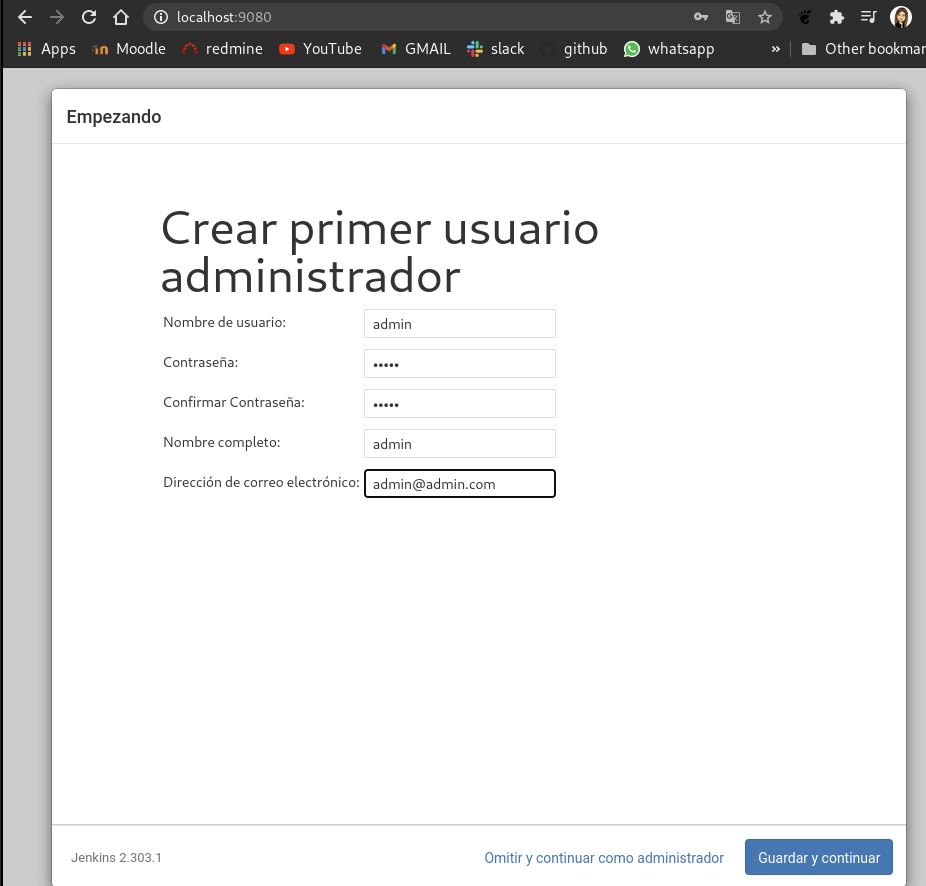Open the reading list icon
The width and height of the screenshot is (926, 886).
868,17
